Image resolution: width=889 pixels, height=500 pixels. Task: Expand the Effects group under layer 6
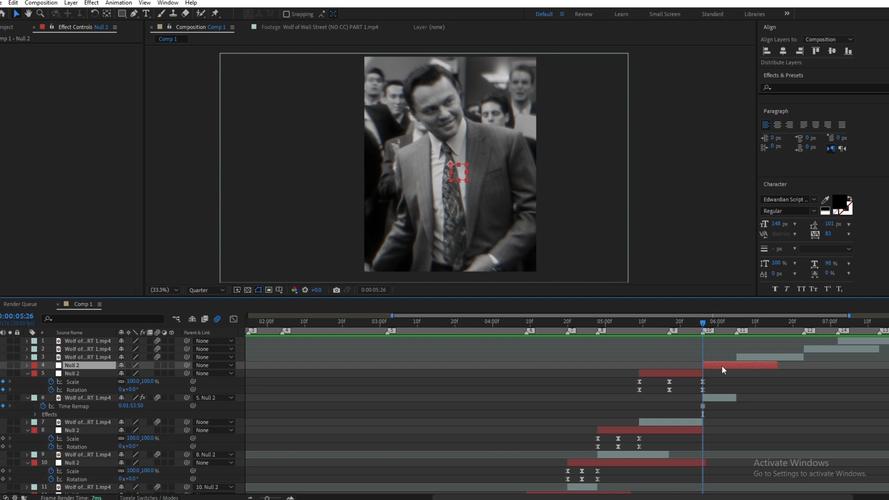coord(35,414)
